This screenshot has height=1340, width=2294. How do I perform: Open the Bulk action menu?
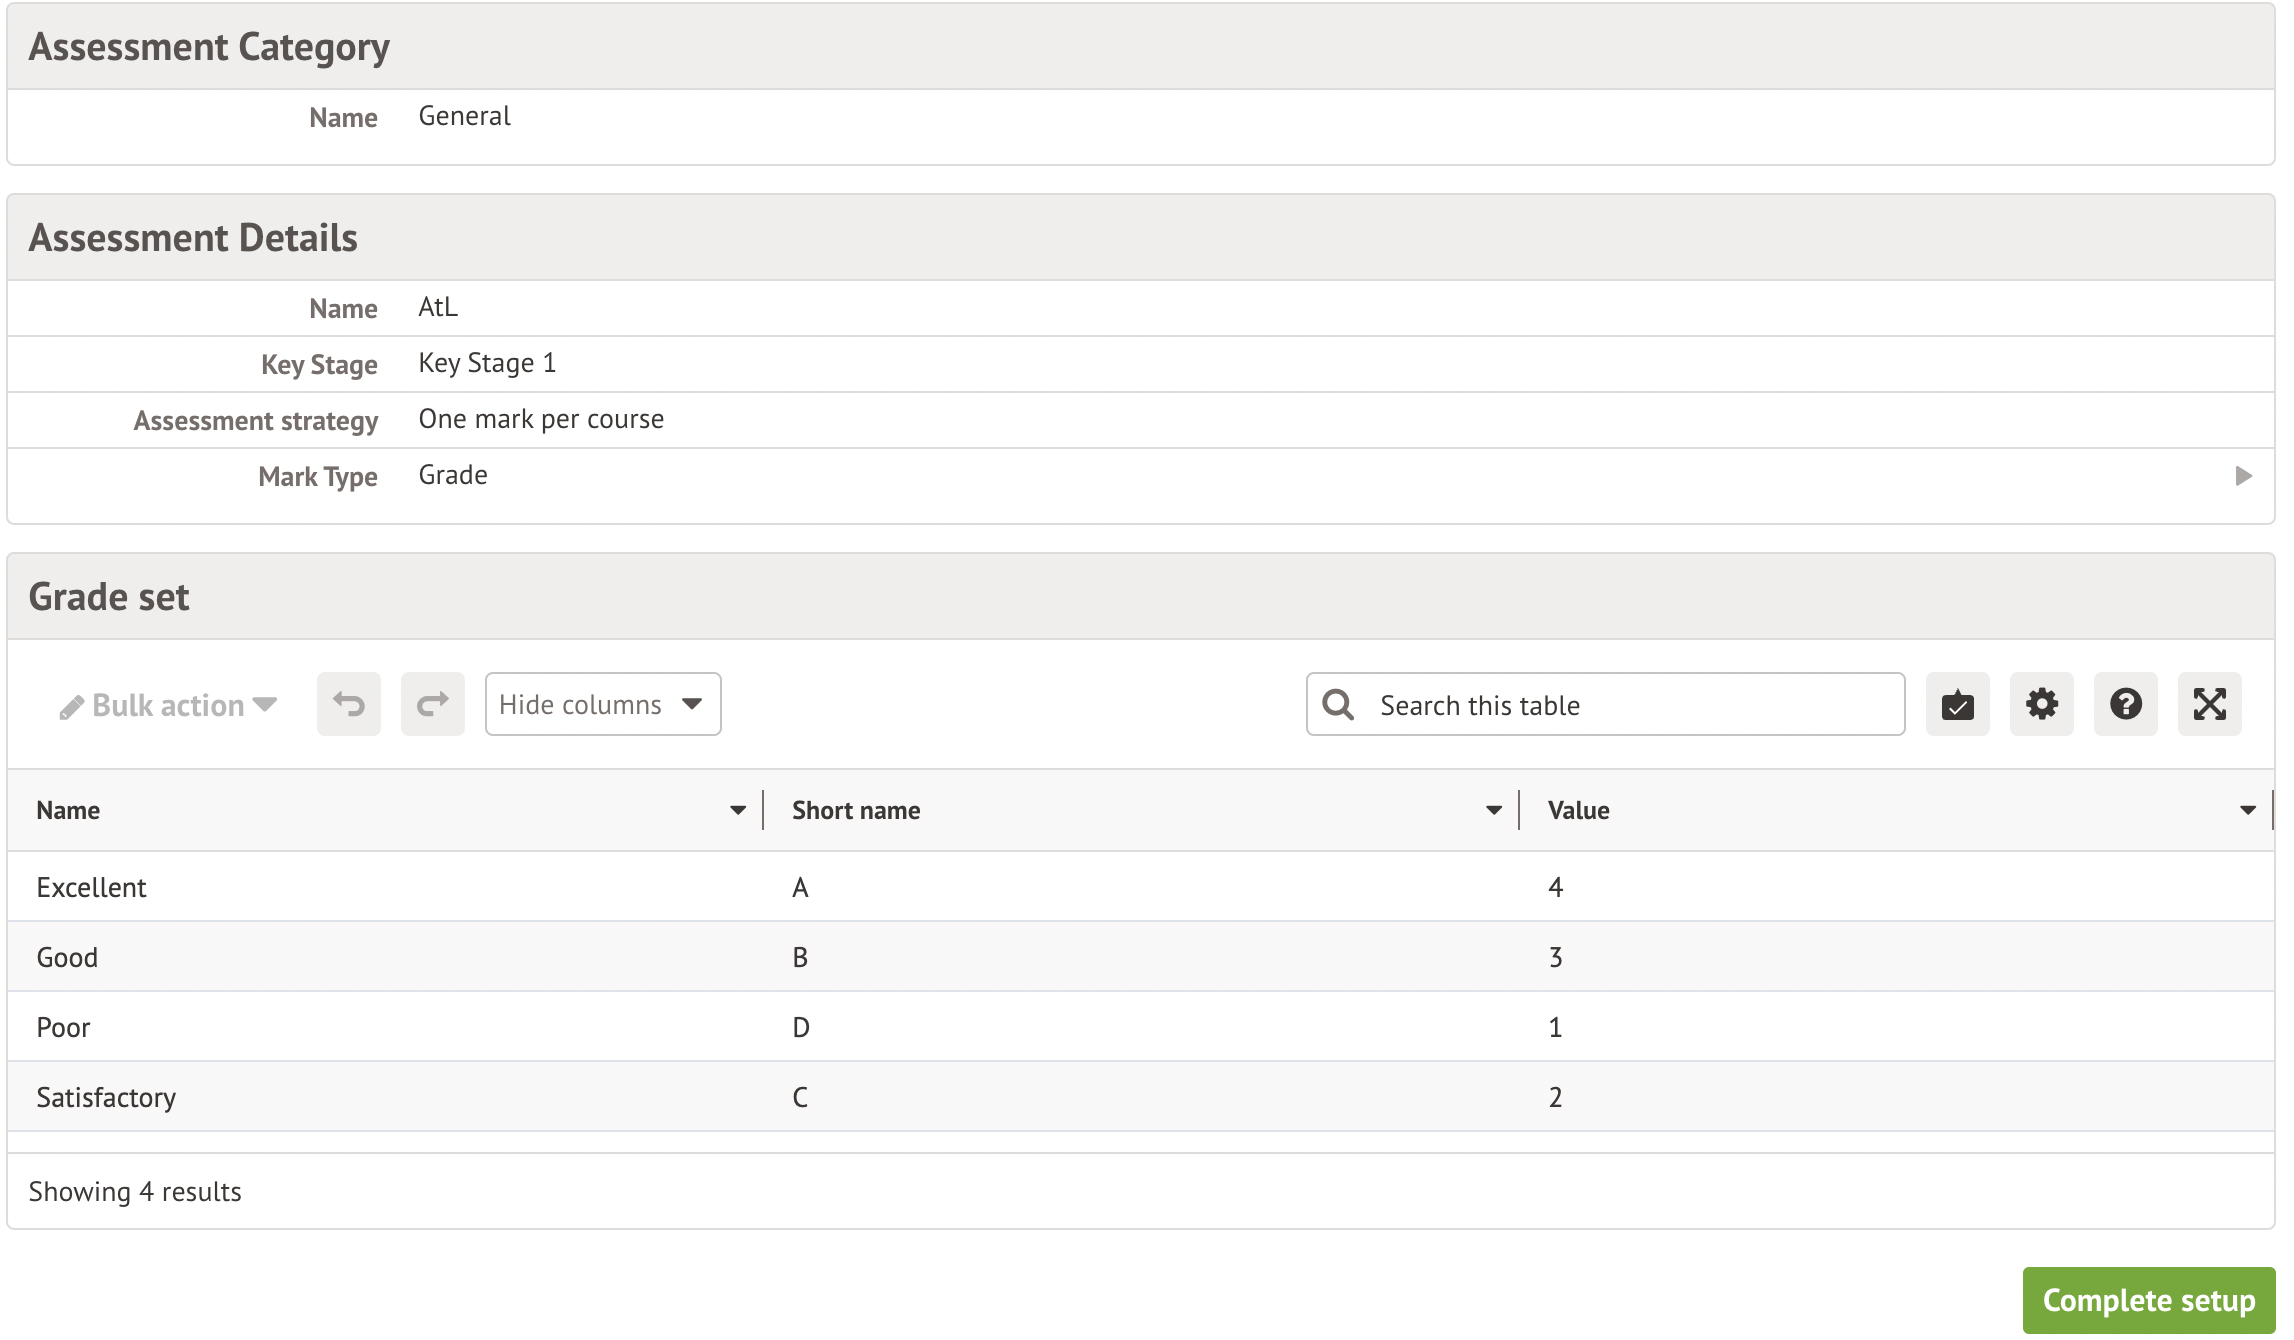tap(168, 706)
